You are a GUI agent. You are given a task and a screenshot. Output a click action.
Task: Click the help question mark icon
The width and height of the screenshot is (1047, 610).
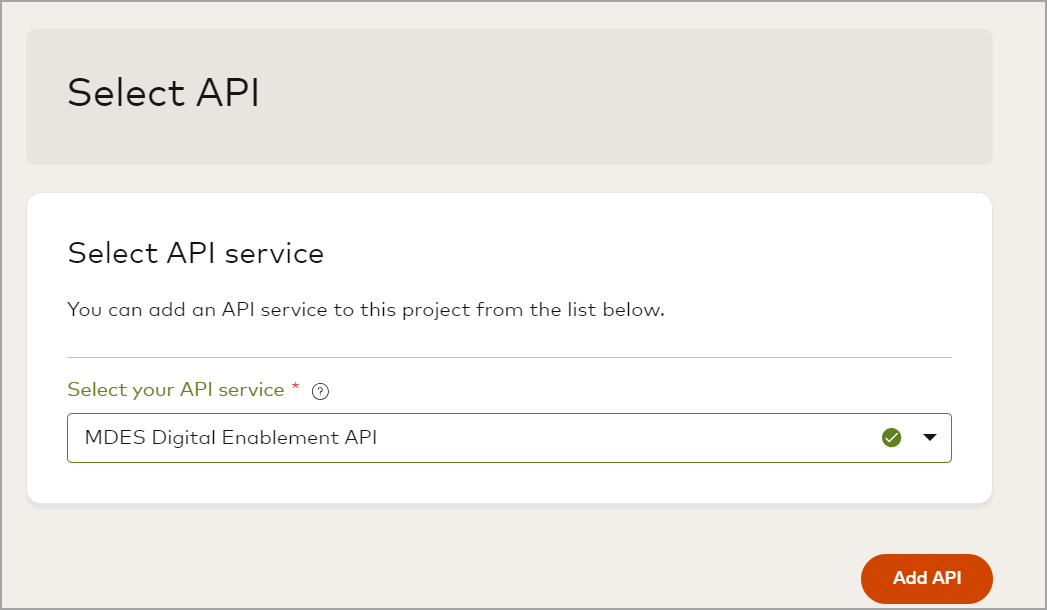[x=320, y=392]
